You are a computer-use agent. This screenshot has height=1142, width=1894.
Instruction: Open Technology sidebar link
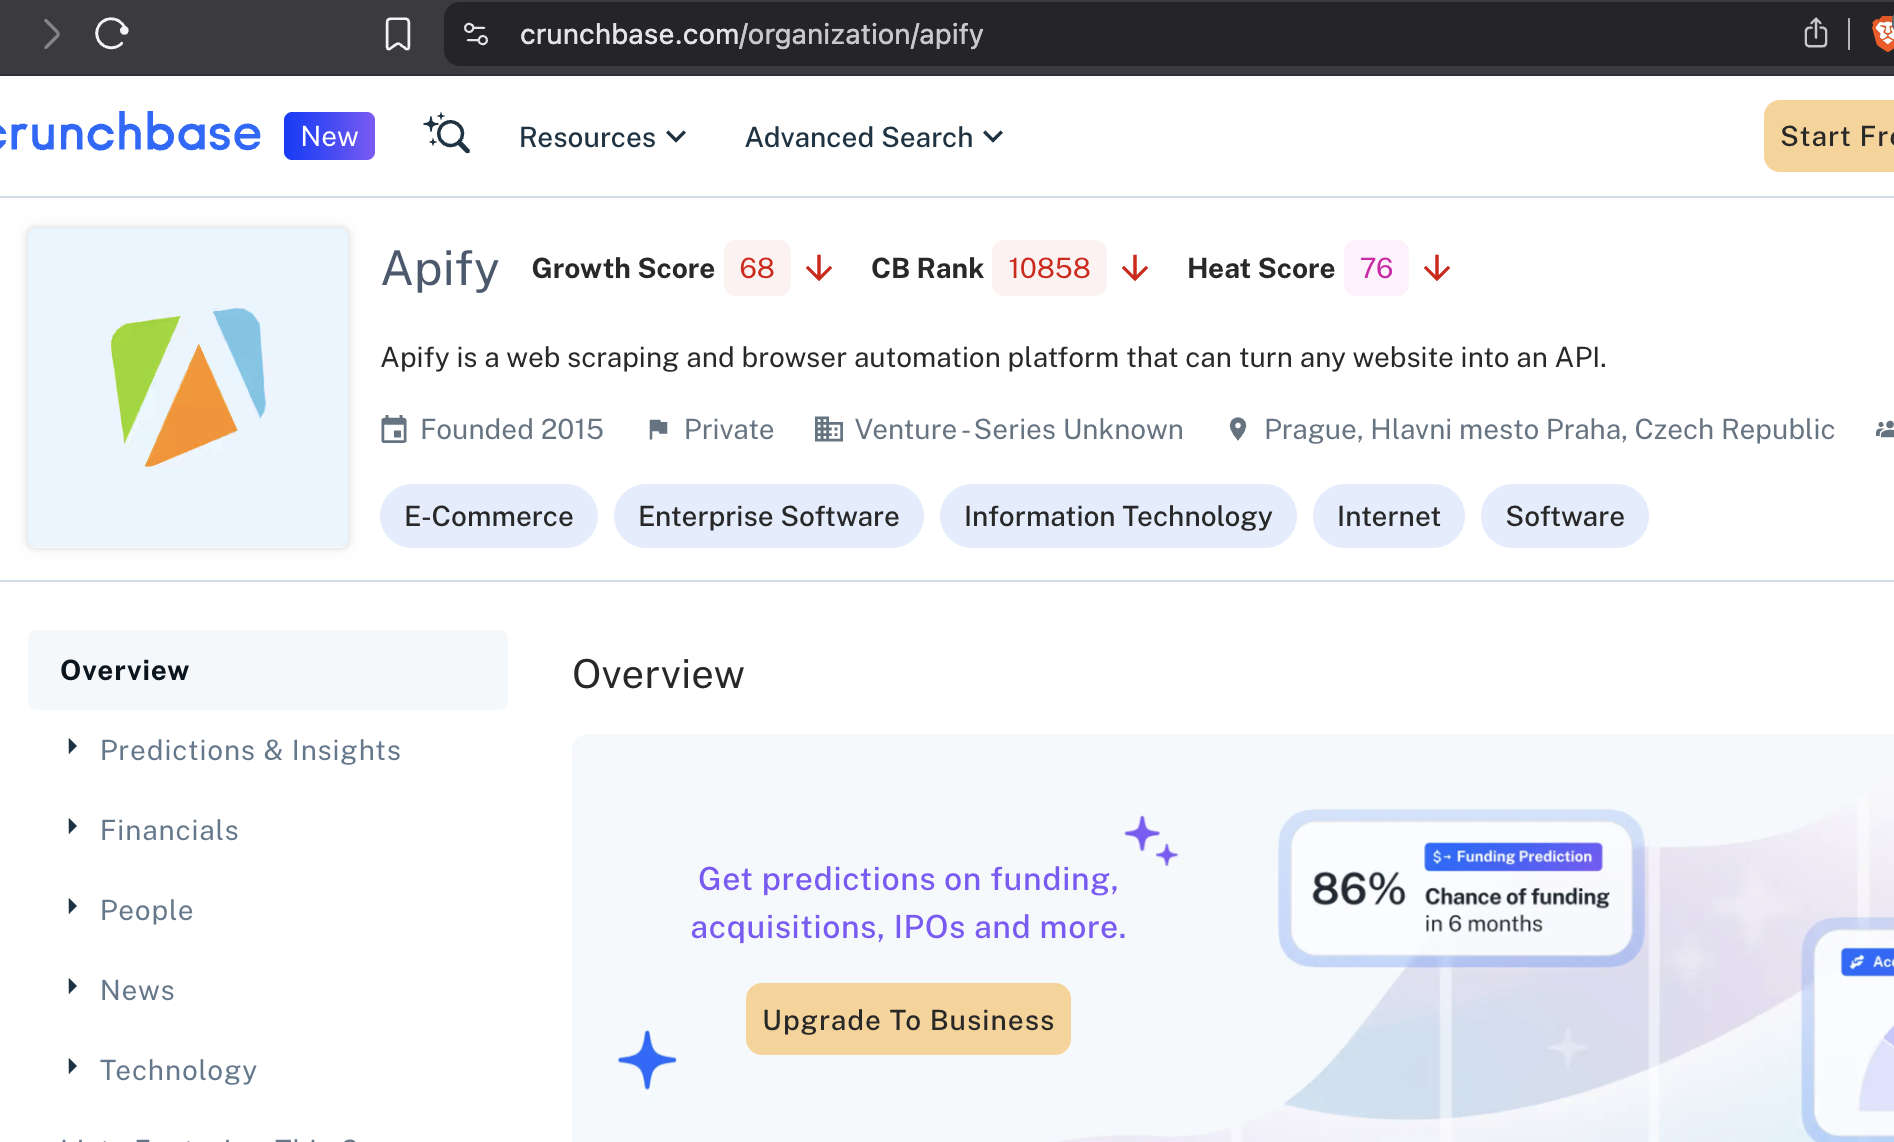178,1070
